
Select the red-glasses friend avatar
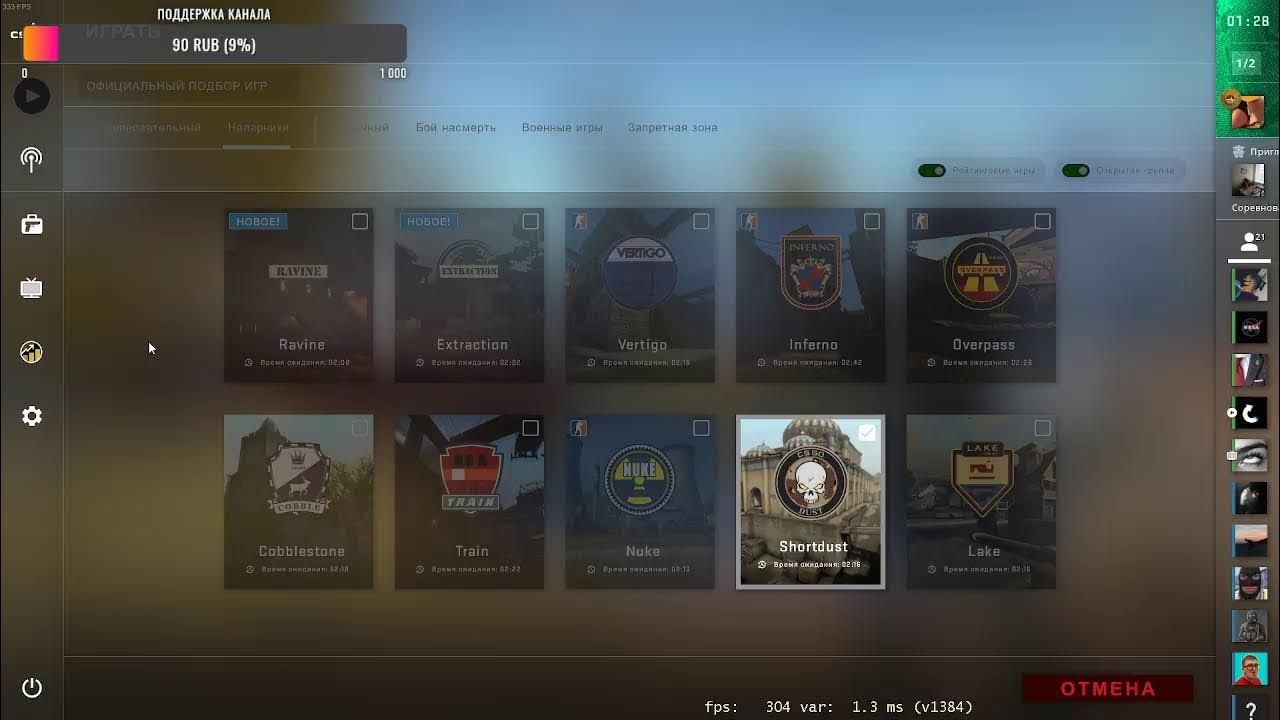[x=1250, y=668]
